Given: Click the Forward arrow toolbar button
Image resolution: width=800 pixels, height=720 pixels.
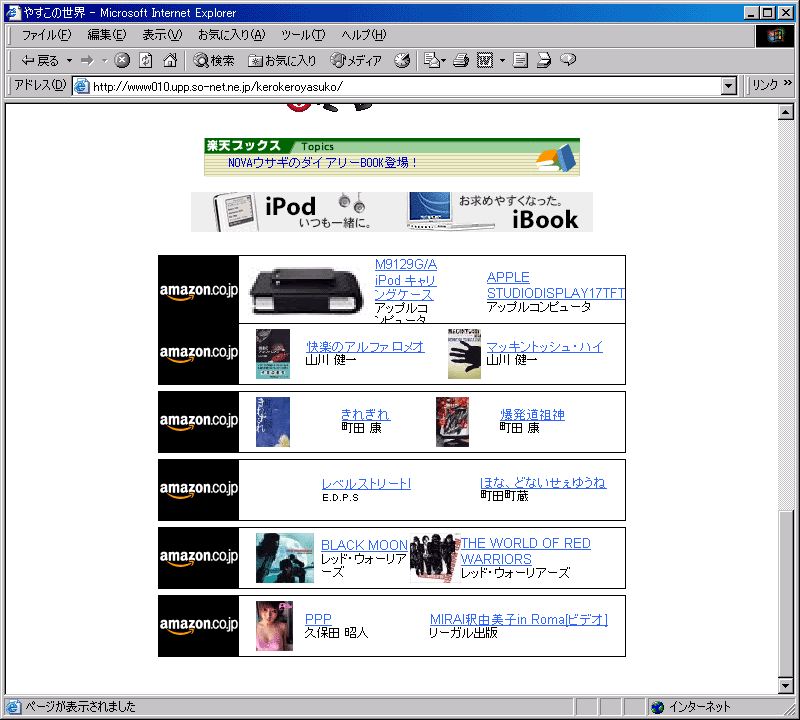Looking at the screenshot, I should tap(88, 61).
